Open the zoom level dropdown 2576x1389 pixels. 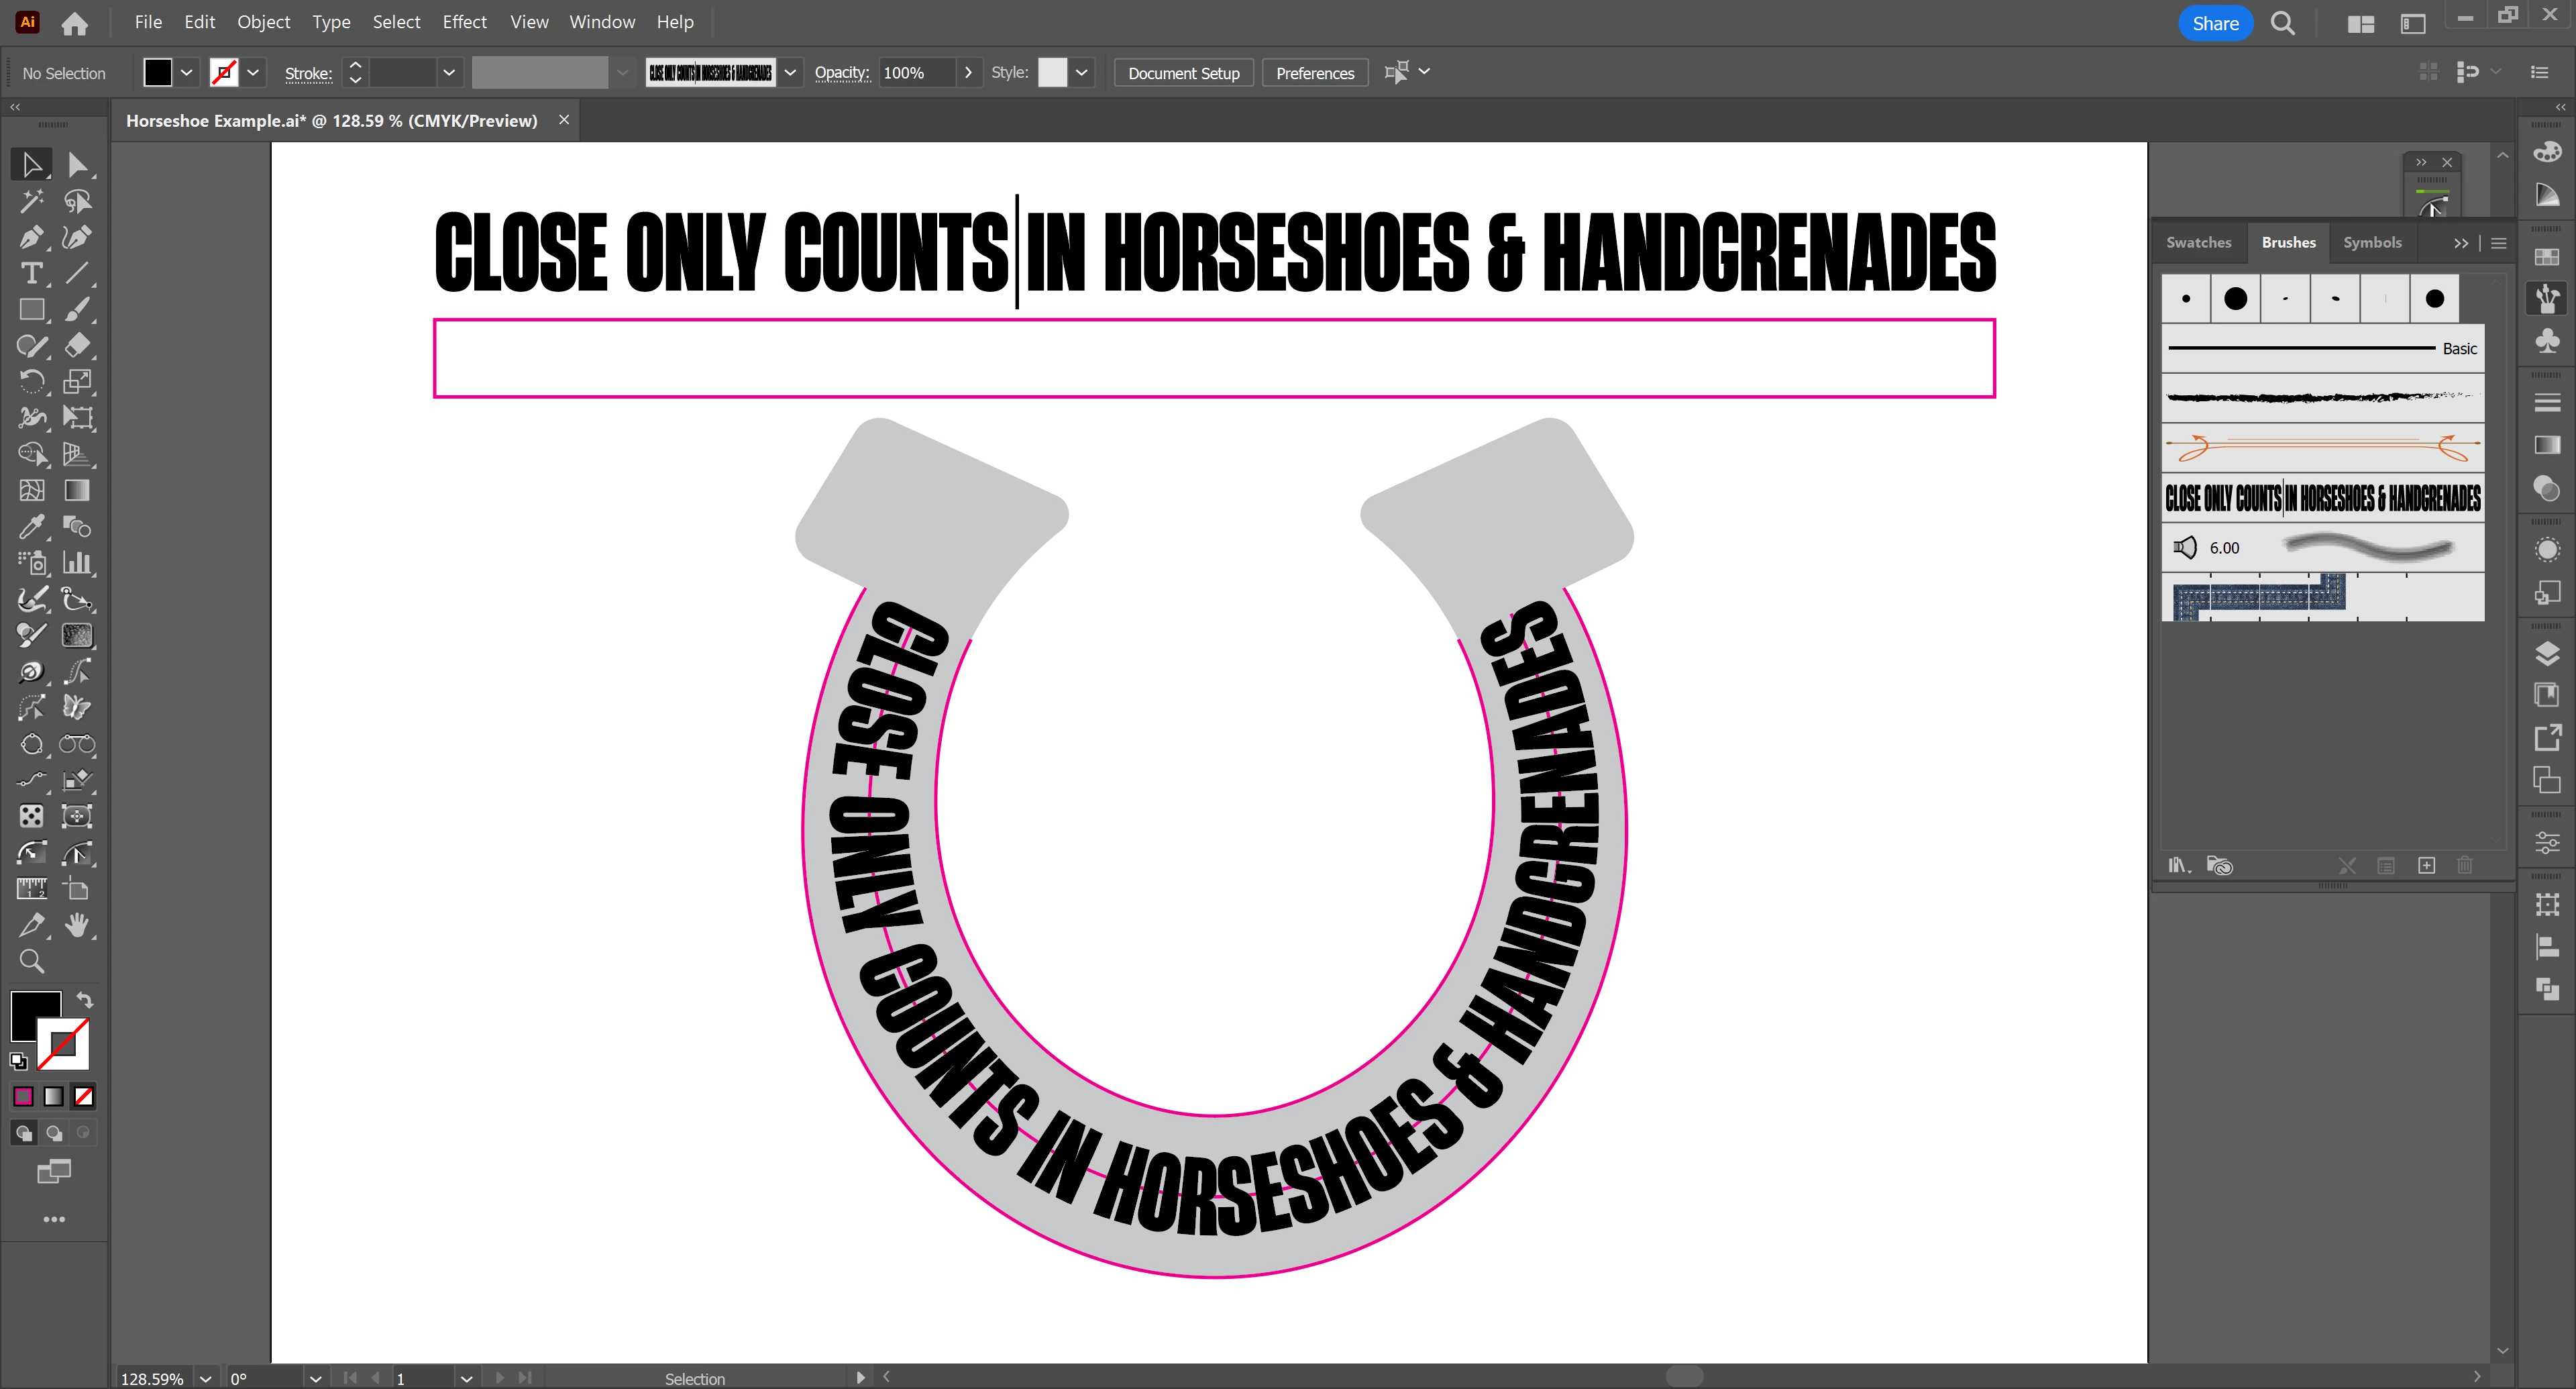coord(205,1378)
